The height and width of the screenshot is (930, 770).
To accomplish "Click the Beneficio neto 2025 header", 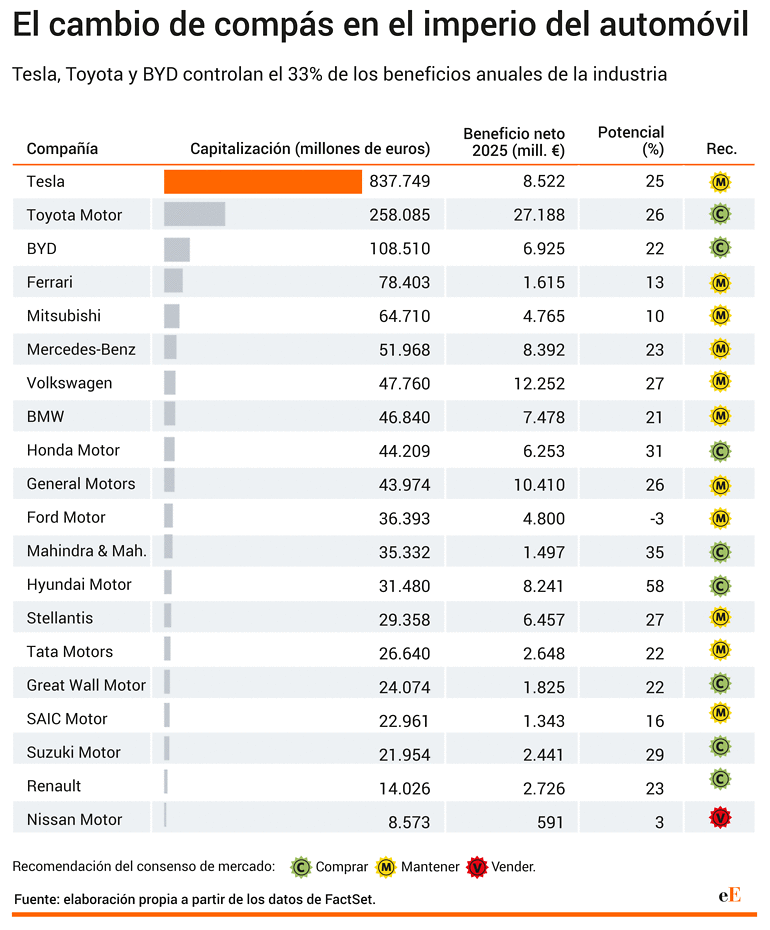I will (x=514, y=142).
